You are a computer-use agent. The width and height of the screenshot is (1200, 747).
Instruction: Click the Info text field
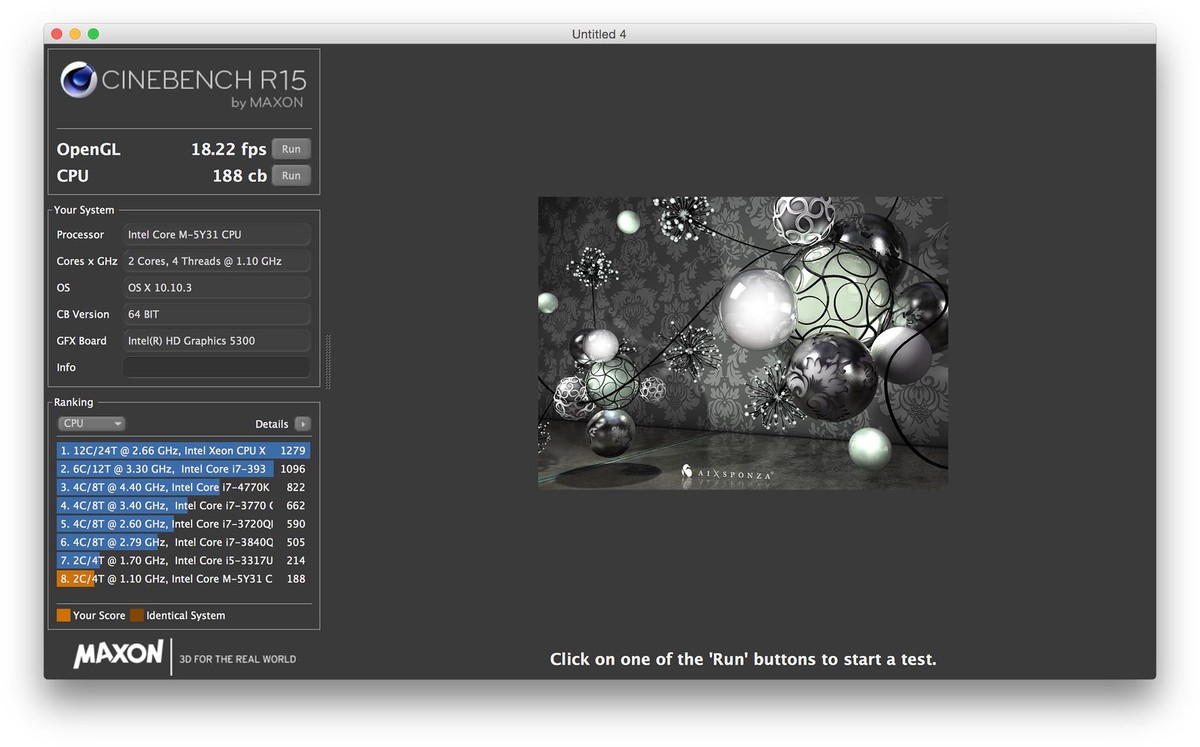(217, 367)
